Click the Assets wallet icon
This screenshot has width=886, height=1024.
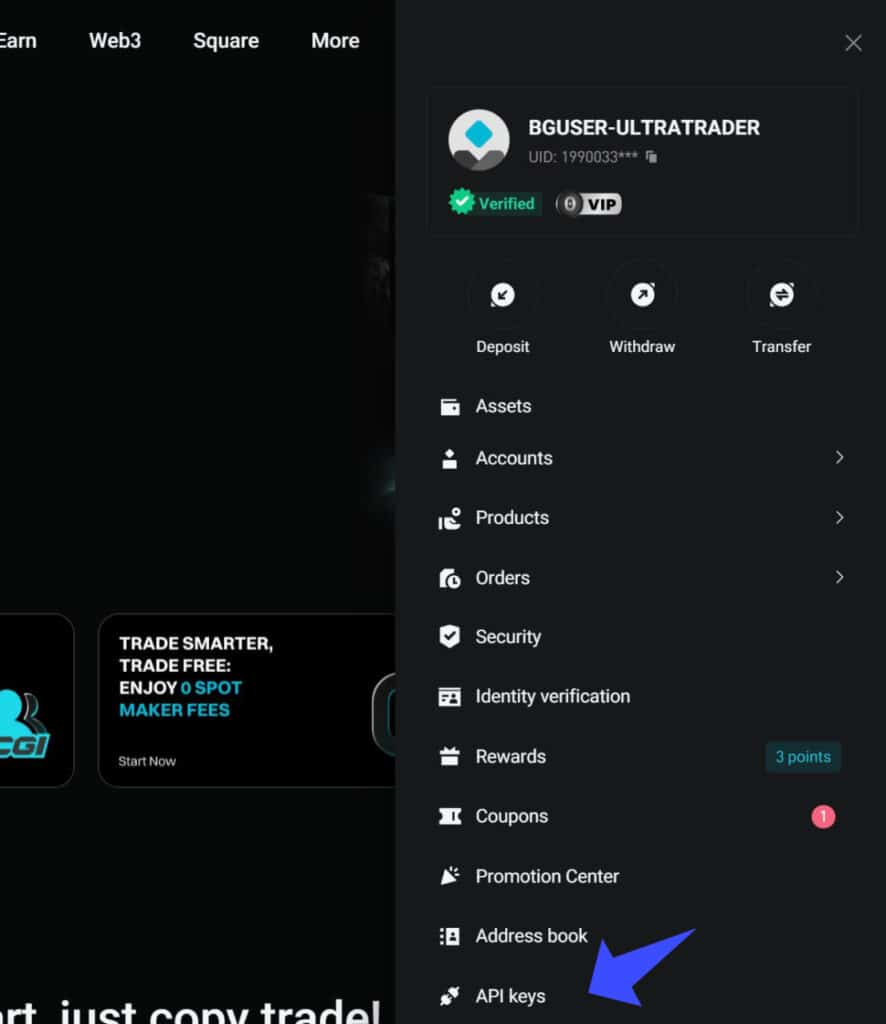pyautogui.click(x=450, y=407)
